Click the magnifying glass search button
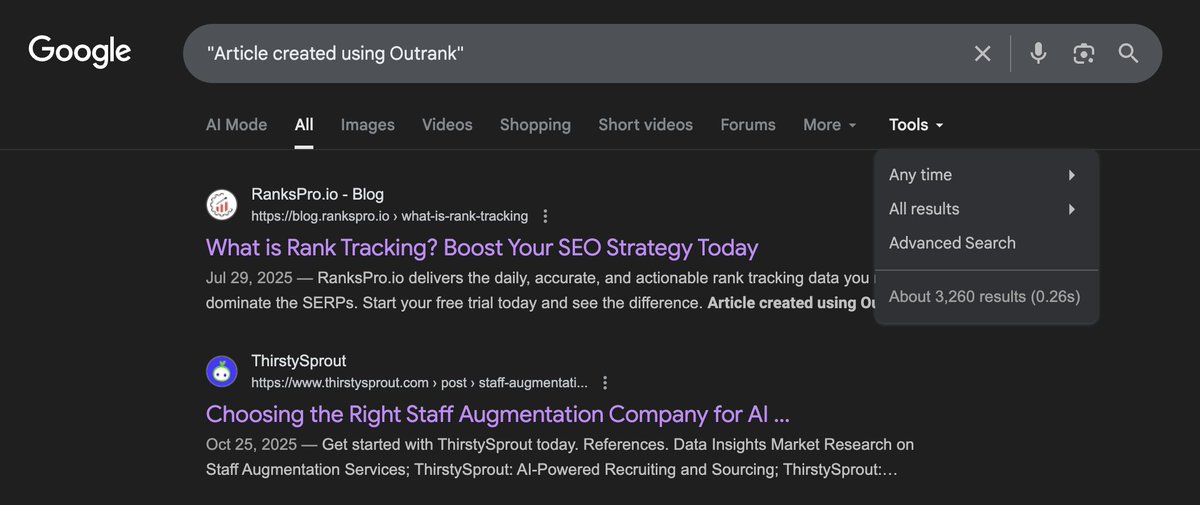1200x505 pixels. (1129, 53)
